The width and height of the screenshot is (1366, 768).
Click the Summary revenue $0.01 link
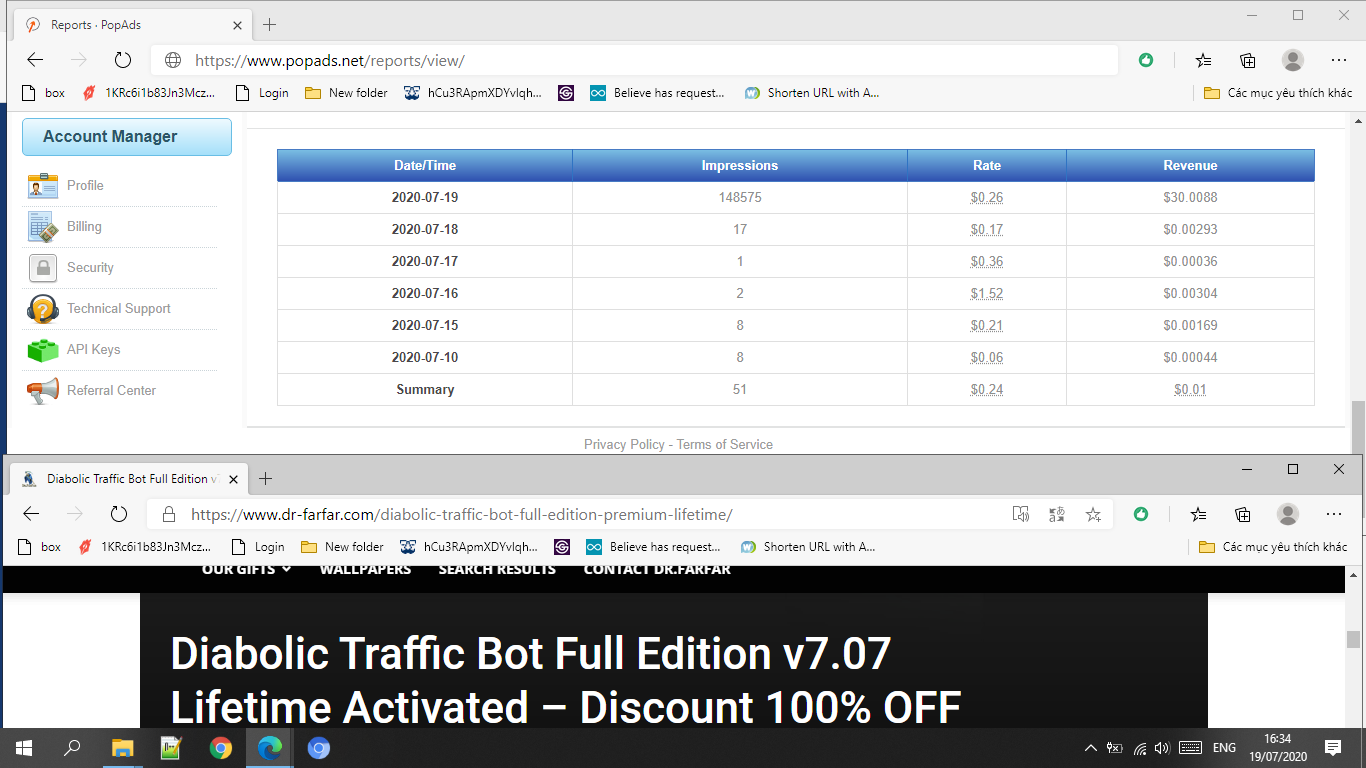pos(1190,390)
